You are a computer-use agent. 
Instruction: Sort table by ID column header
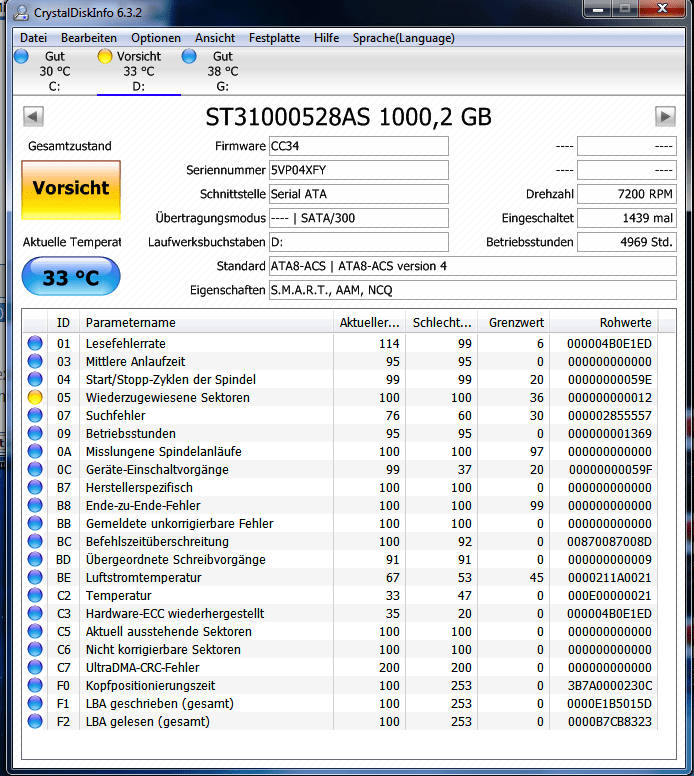point(63,323)
